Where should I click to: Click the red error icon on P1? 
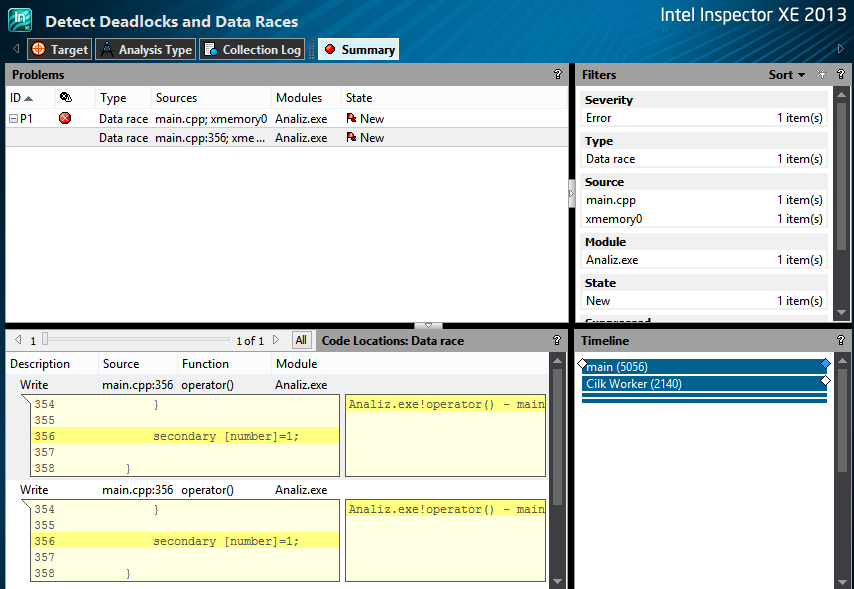65,118
